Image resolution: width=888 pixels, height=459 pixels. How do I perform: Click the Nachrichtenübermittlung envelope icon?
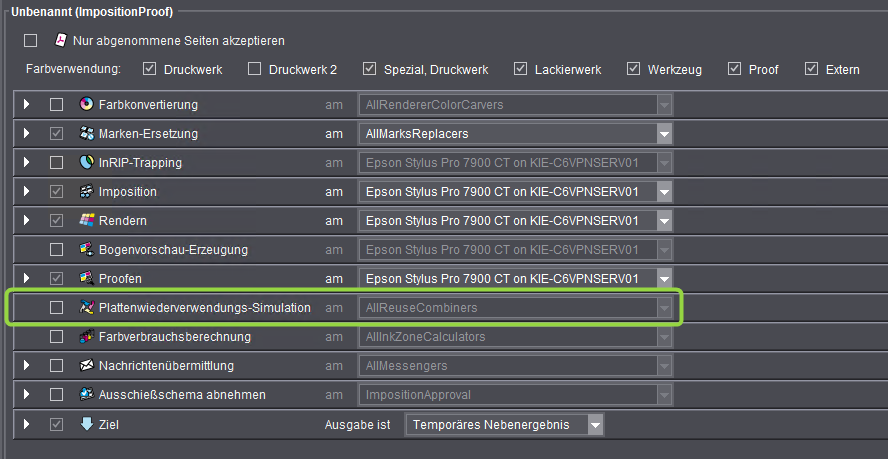tap(86, 366)
